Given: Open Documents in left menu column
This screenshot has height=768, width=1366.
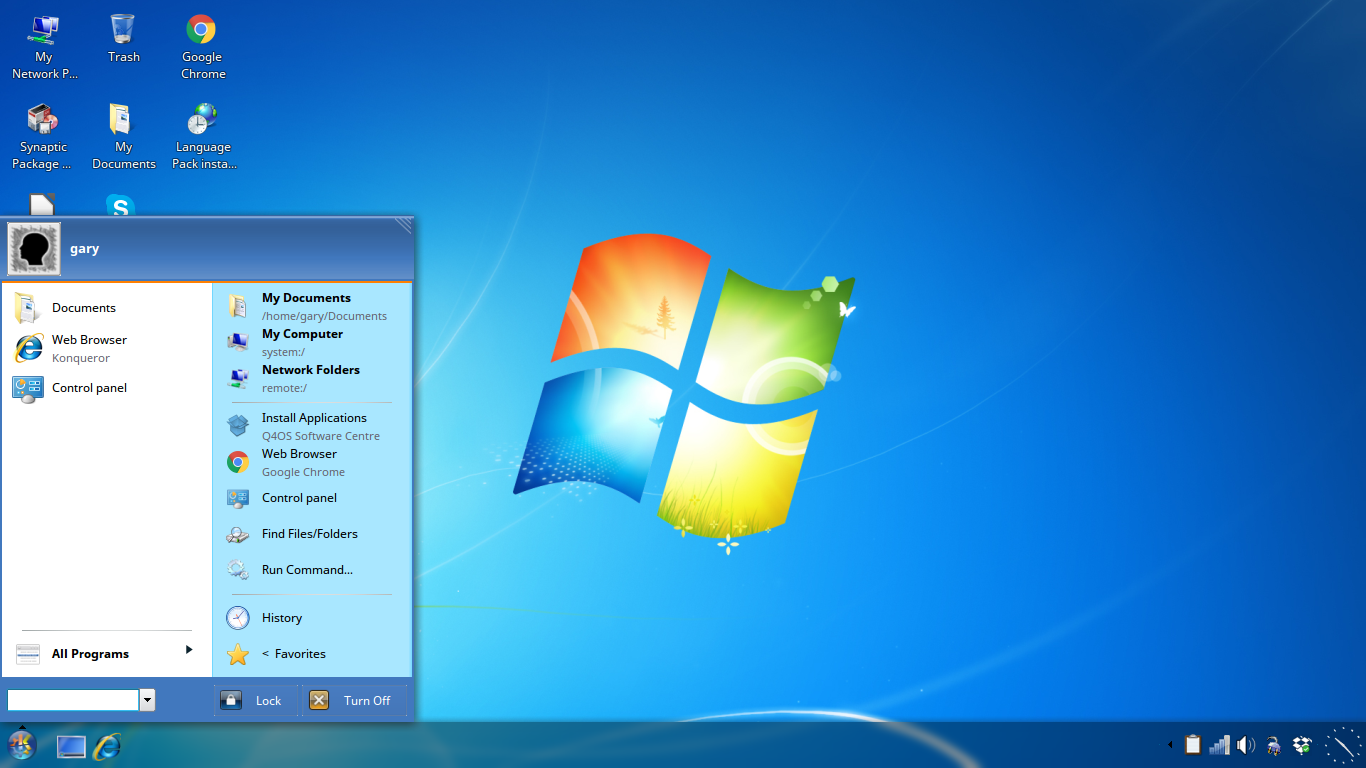Looking at the screenshot, I should coord(106,308).
